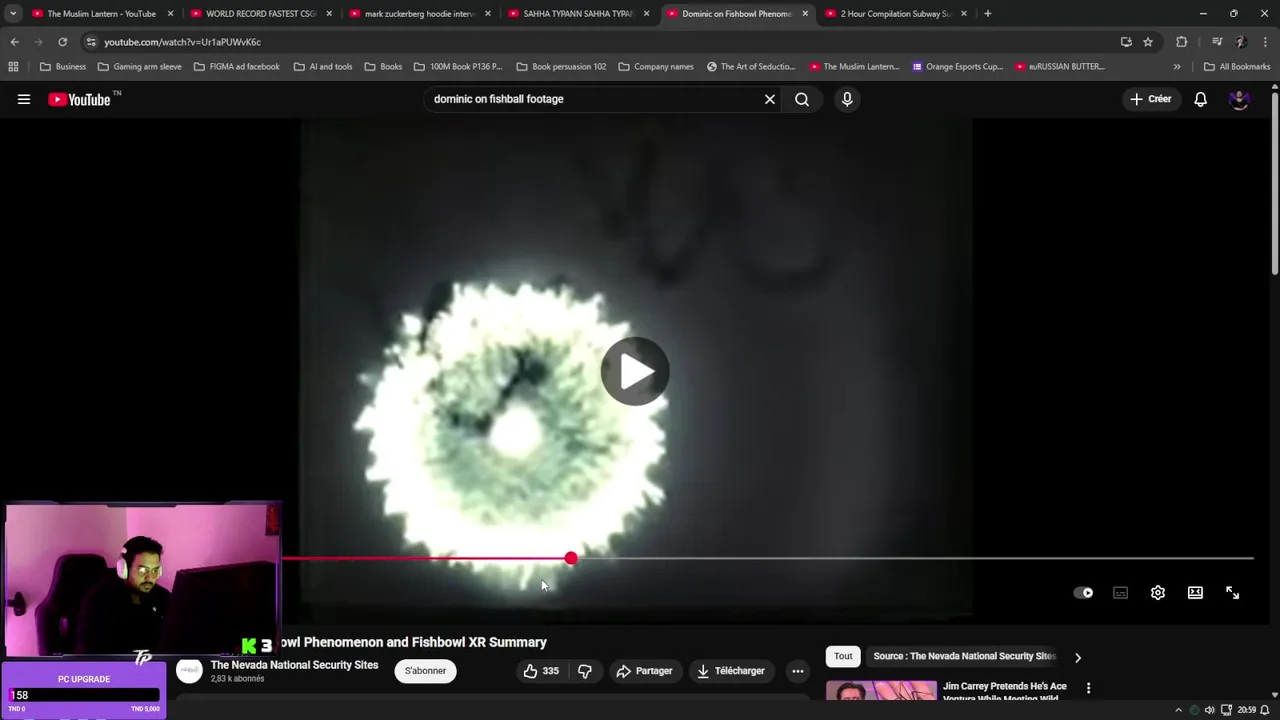Image resolution: width=1280 pixels, height=720 pixels.
Task: Open AI and tools bookmark folder
Action: 323,67
